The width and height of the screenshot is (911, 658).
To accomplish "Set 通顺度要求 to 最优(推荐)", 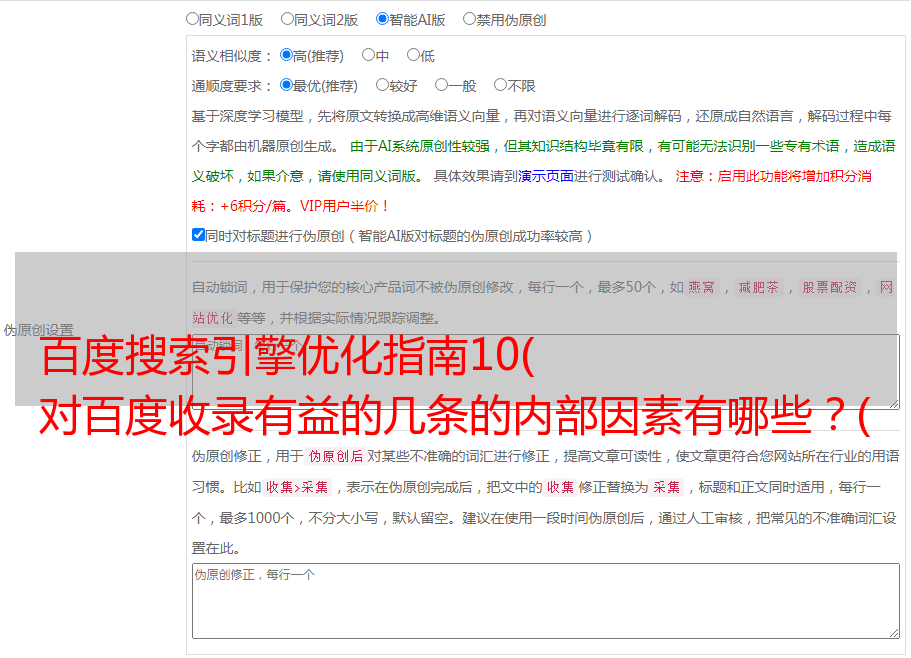I will [x=286, y=85].
